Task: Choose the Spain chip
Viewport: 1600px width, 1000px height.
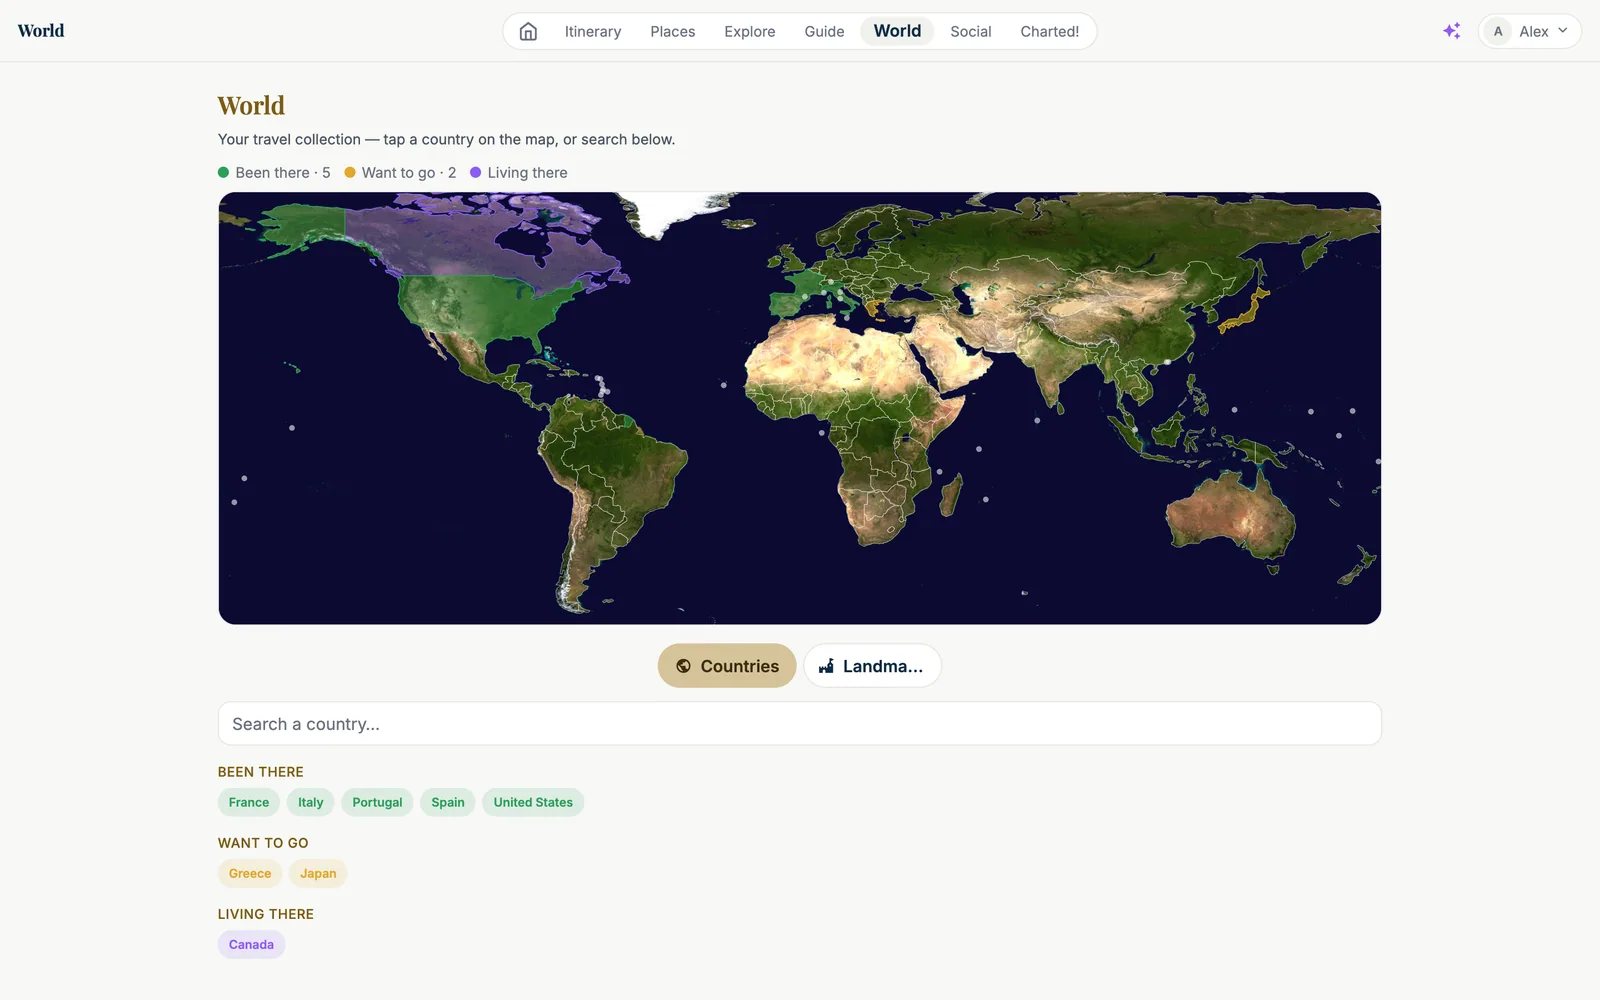Action: tap(448, 802)
